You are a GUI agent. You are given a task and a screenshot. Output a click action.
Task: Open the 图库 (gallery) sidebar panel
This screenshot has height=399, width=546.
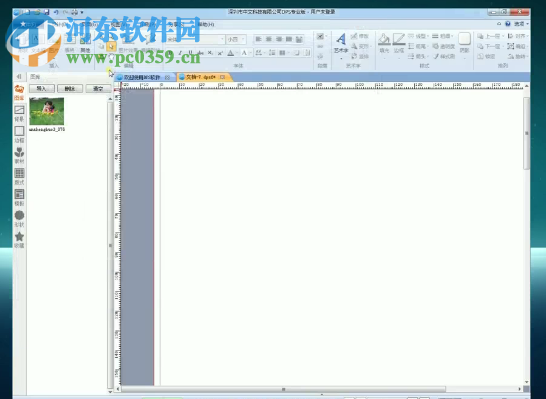19,92
